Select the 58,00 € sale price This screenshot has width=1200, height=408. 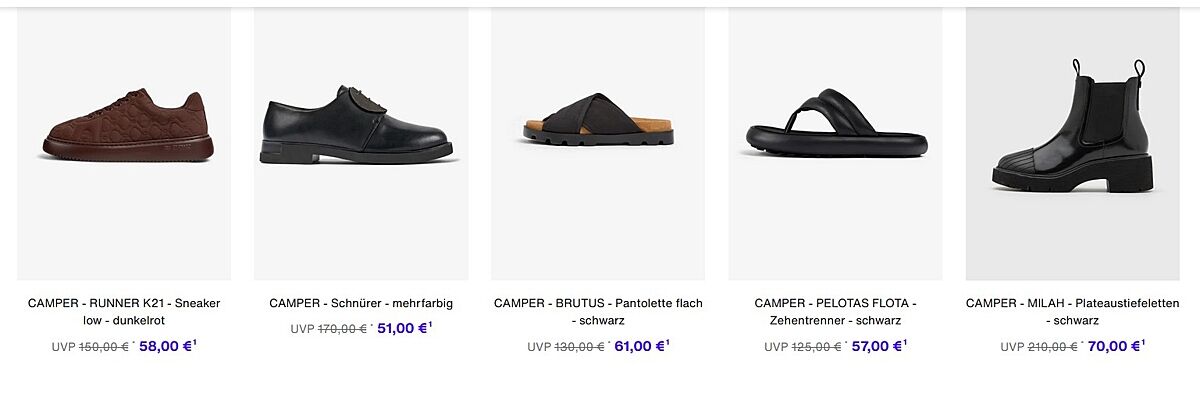[164, 347]
